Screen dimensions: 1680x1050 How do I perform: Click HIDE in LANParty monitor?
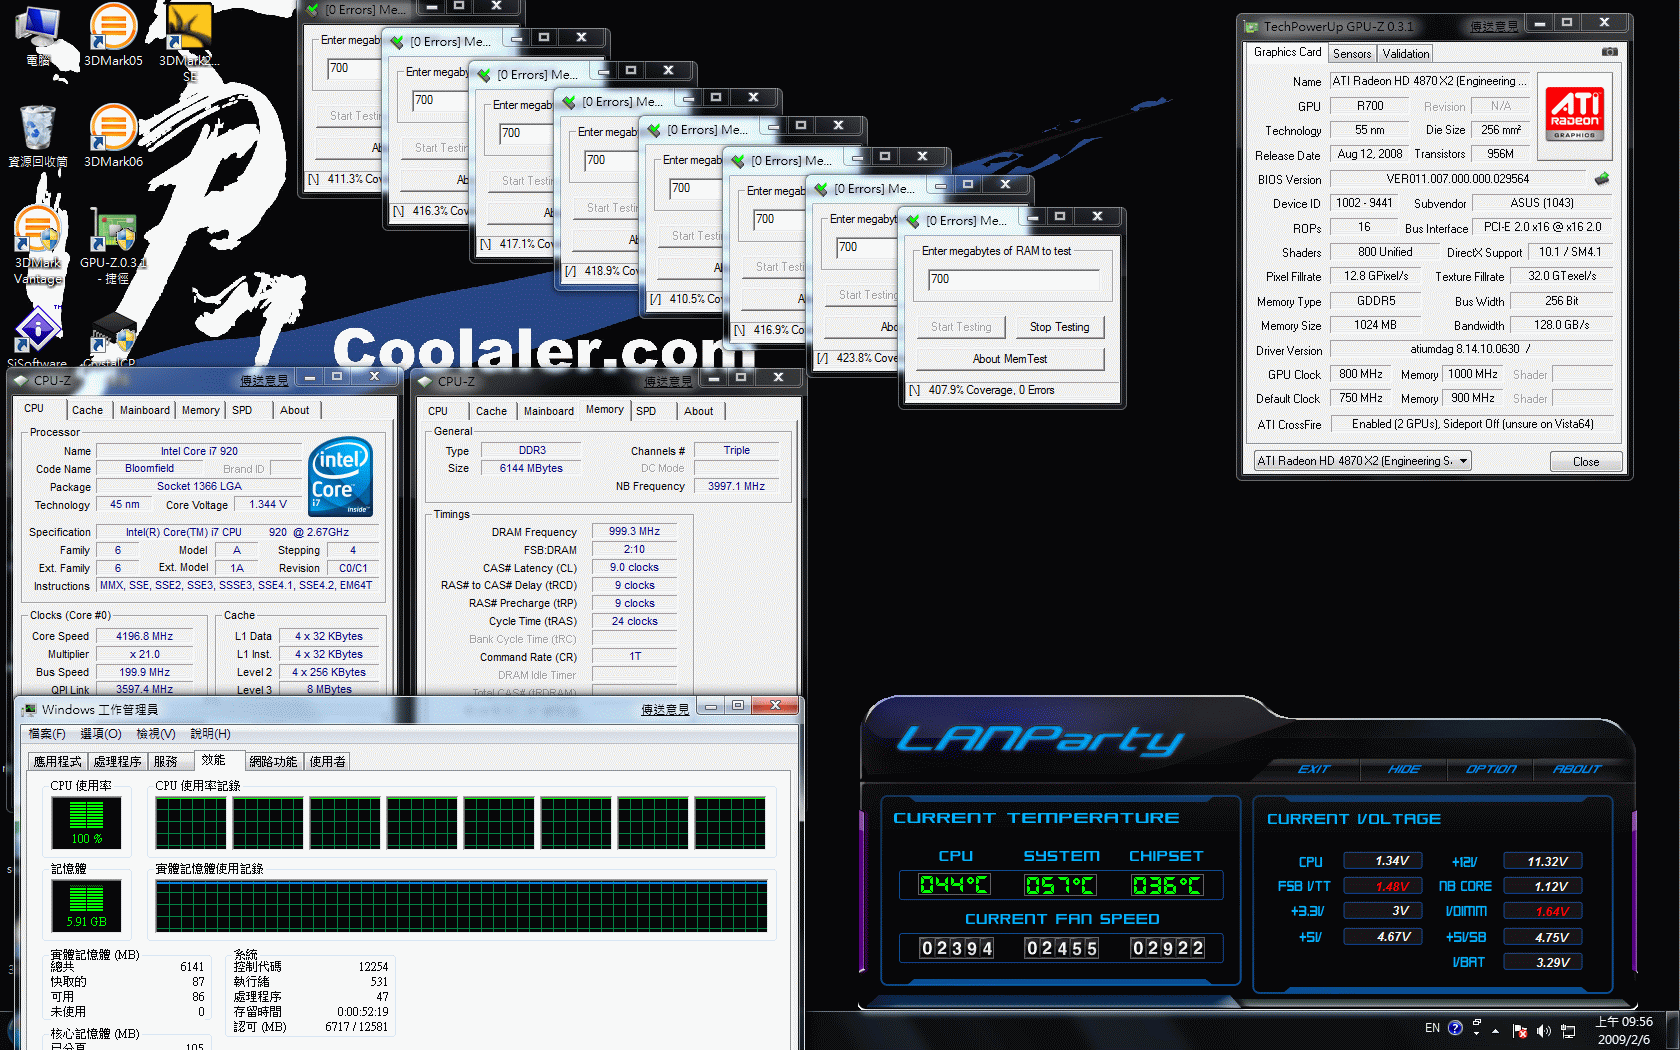(x=1404, y=769)
